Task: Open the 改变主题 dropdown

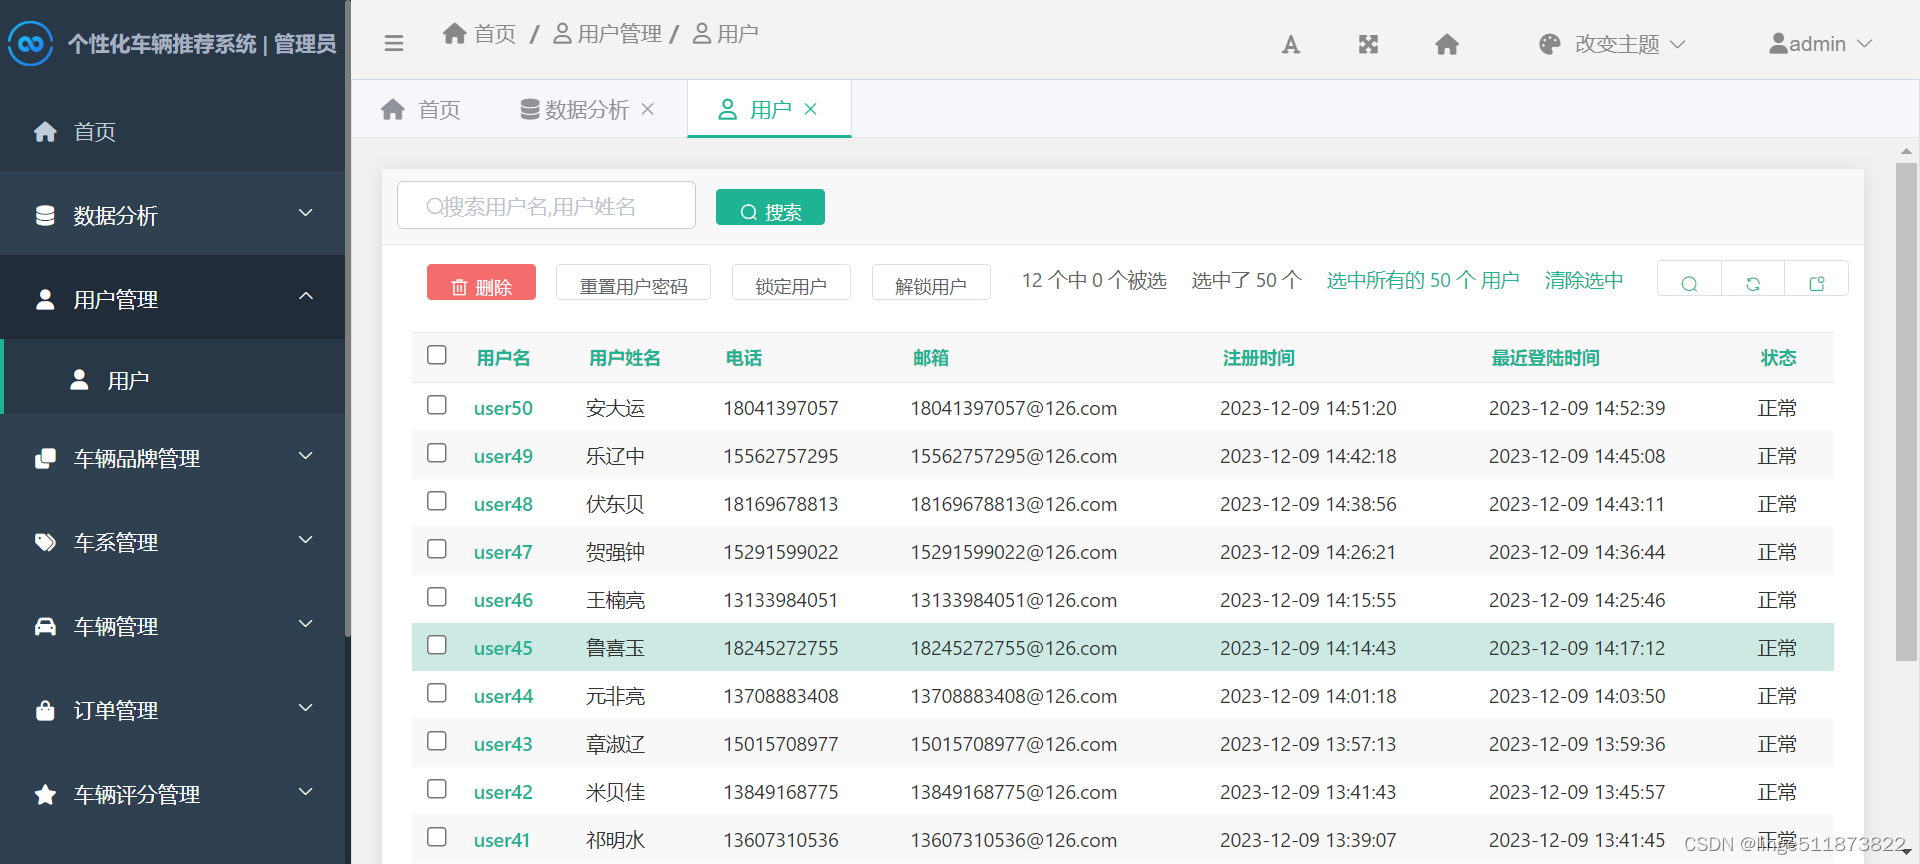Action: [1613, 44]
